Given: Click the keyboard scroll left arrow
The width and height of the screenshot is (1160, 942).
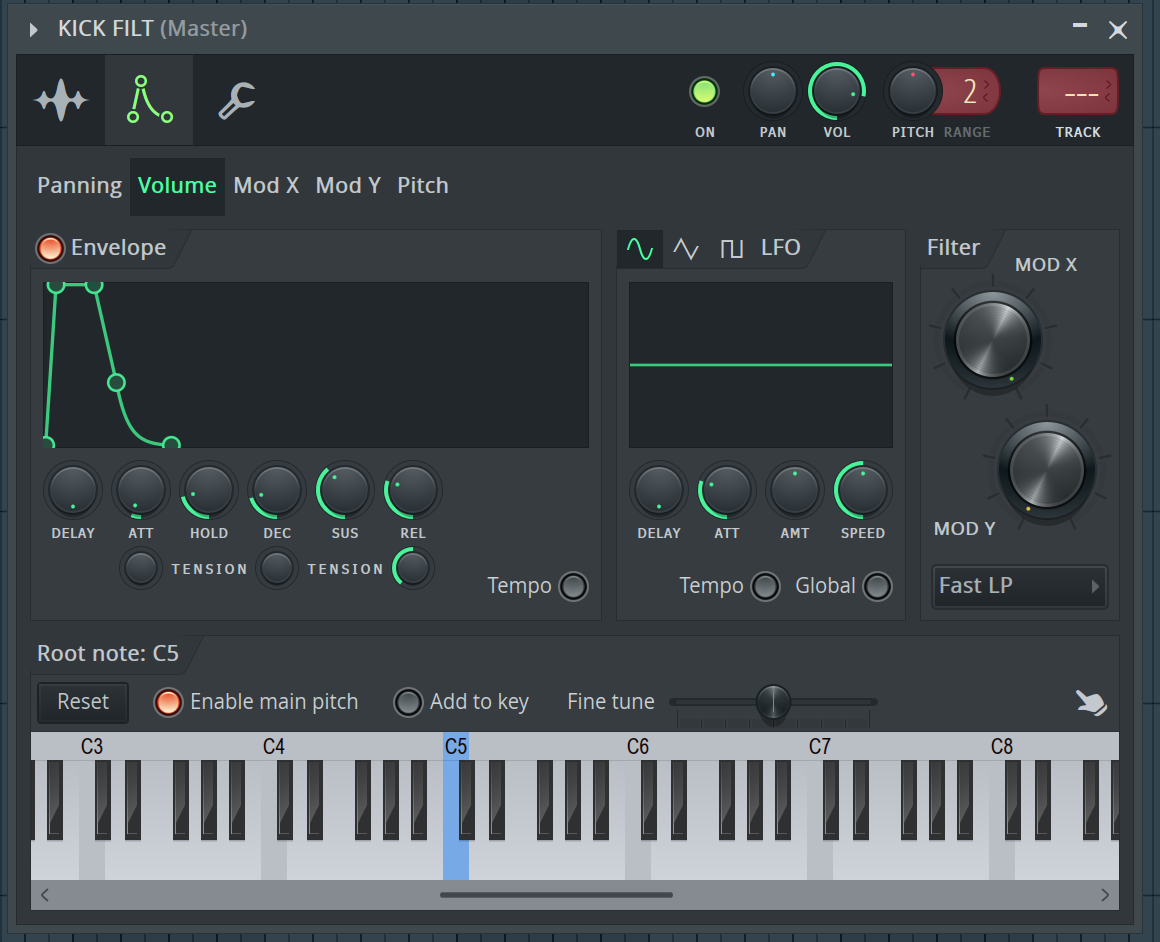Looking at the screenshot, I should tap(45, 895).
